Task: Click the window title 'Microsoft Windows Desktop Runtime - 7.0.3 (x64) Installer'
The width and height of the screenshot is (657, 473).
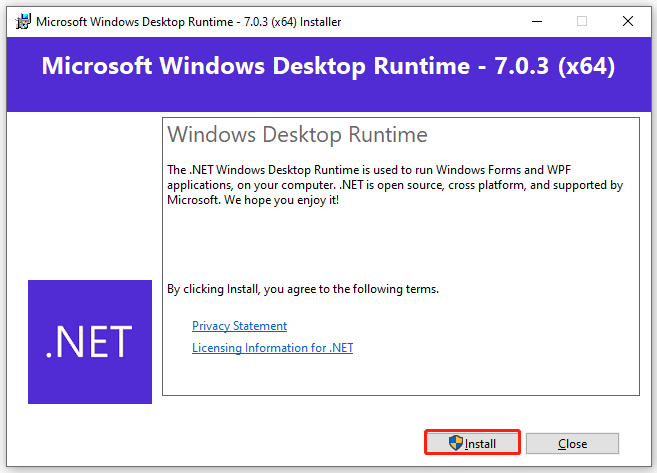Action: [x=189, y=22]
